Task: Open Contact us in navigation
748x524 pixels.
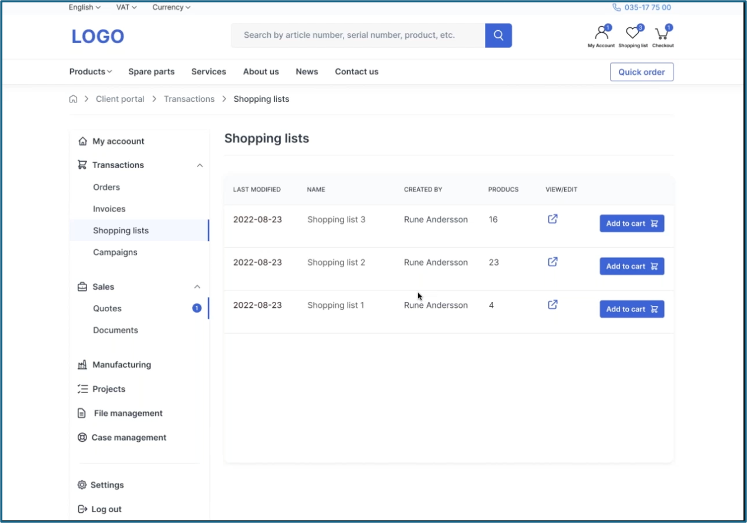Action: point(356,72)
